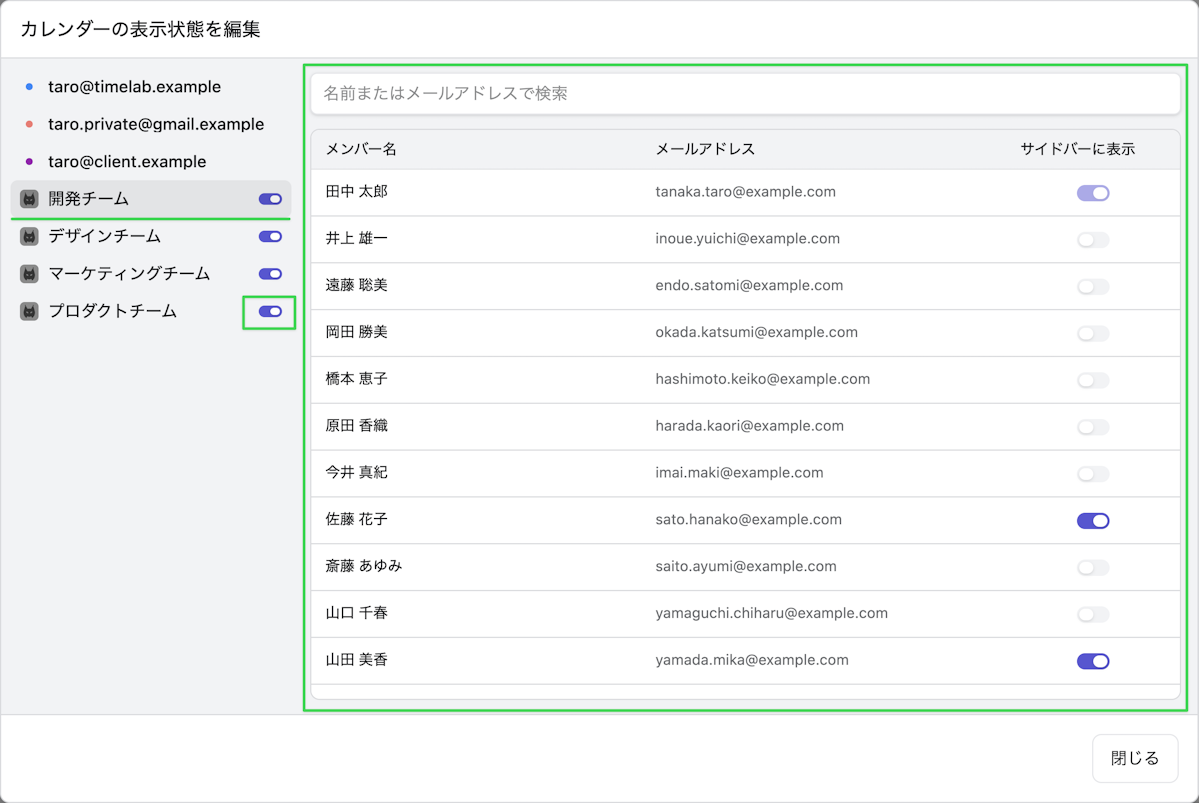The image size is (1199, 803).
Task: Disable sidebar display for 山田 美香
Action: [x=1093, y=661]
